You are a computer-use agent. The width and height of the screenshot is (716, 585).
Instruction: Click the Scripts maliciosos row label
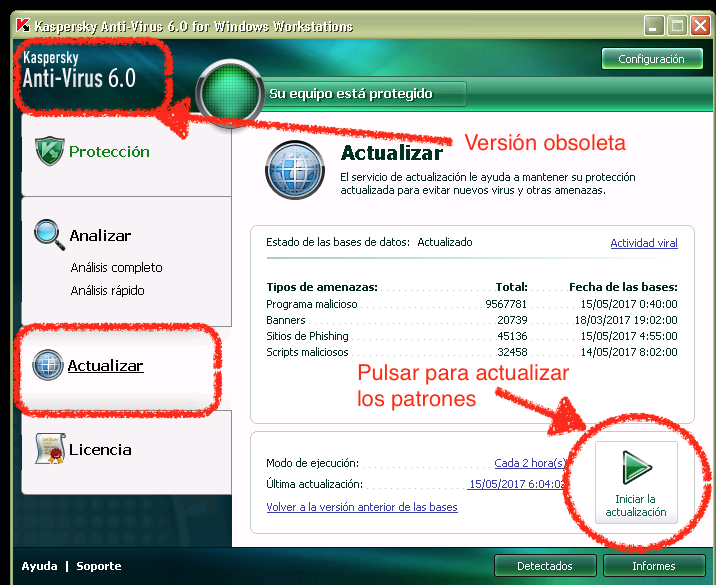[x=307, y=352]
